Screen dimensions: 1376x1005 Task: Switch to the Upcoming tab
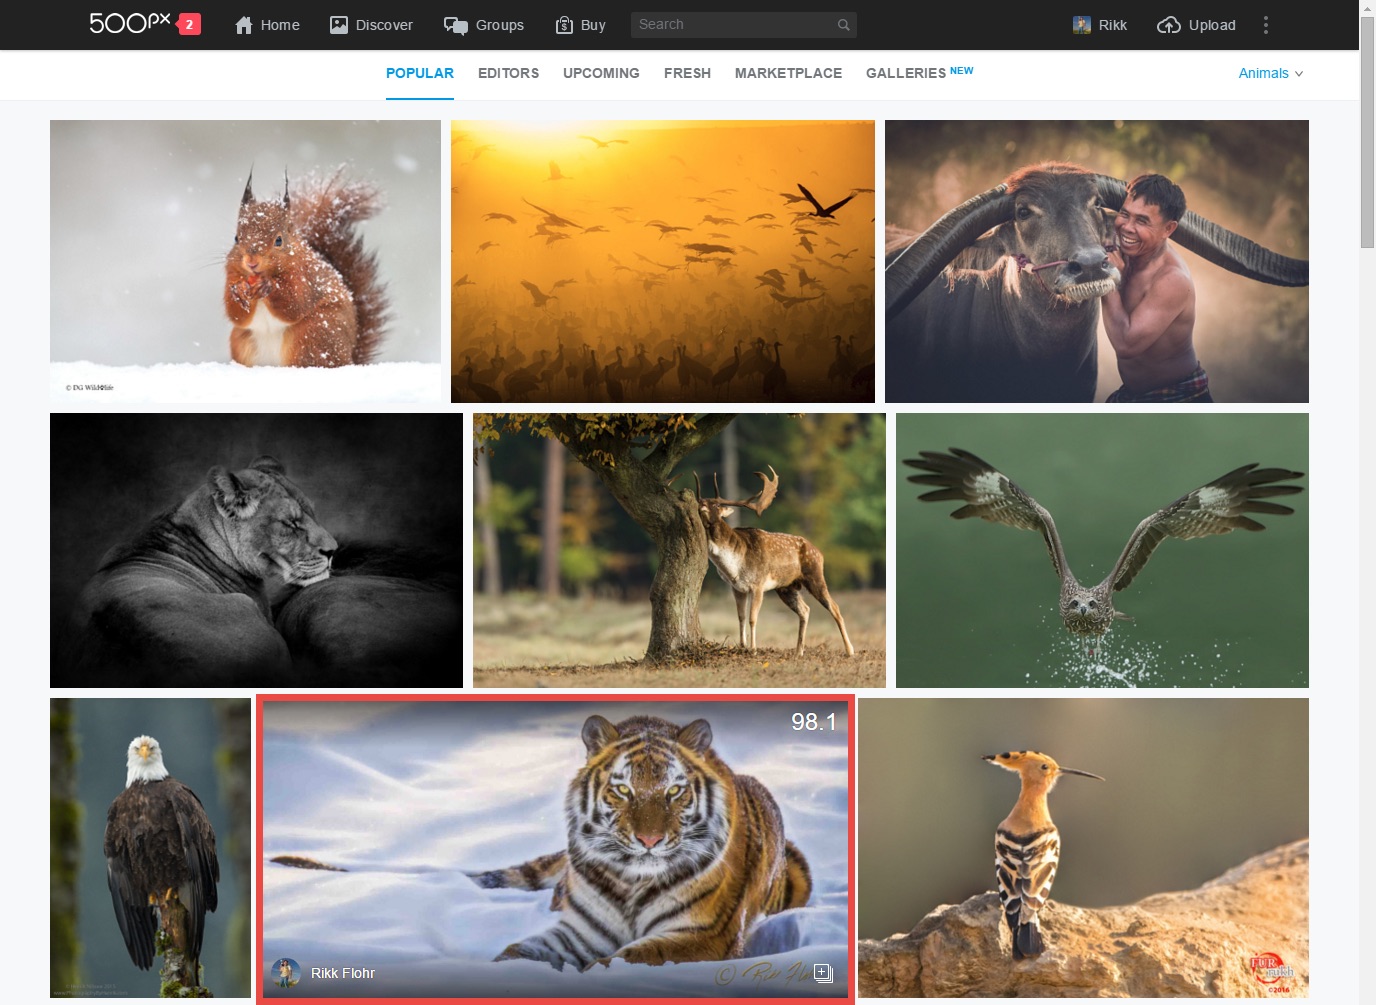601,73
